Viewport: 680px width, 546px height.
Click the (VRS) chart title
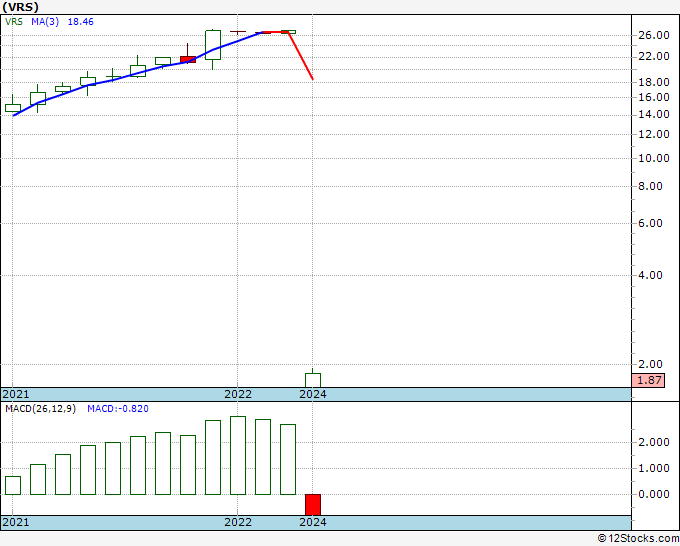pos(21,7)
